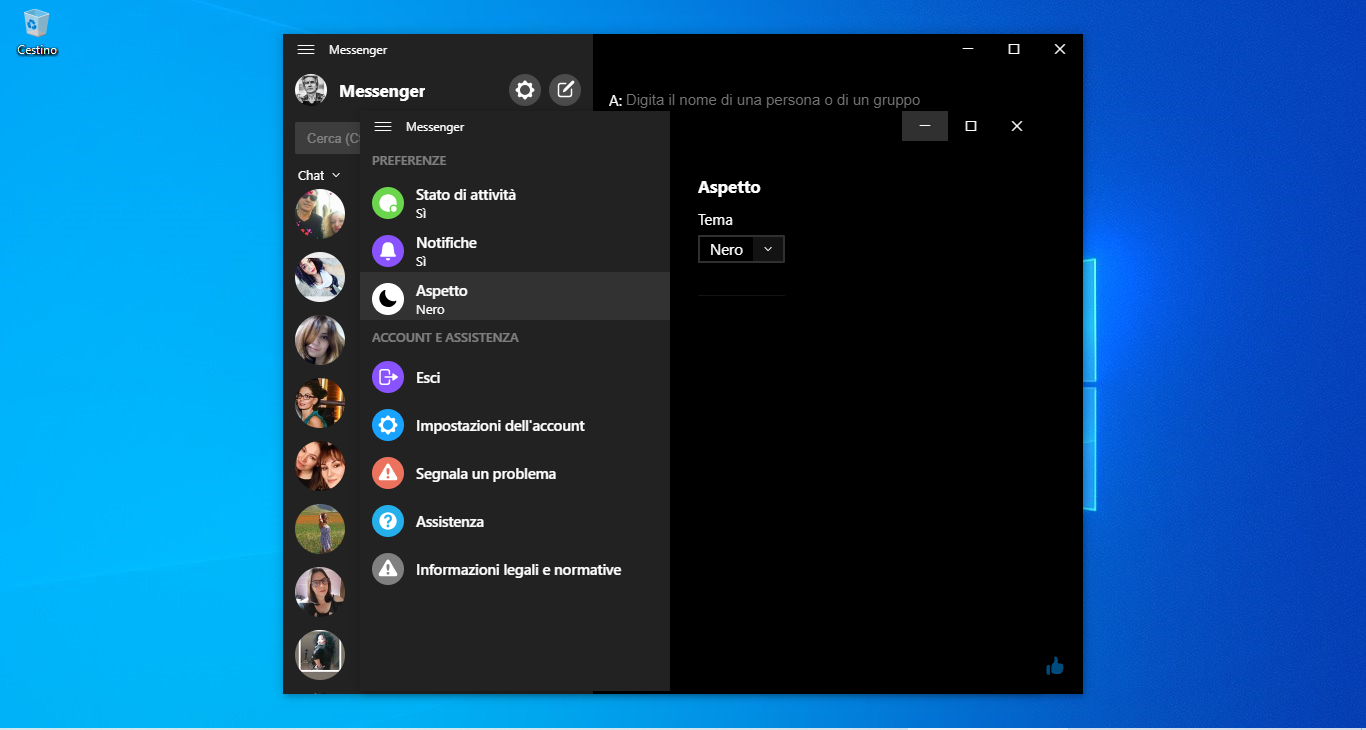Click the Aspetto moon icon
Image resolution: width=1366 pixels, height=730 pixels.
pyautogui.click(x=388, y=299)
